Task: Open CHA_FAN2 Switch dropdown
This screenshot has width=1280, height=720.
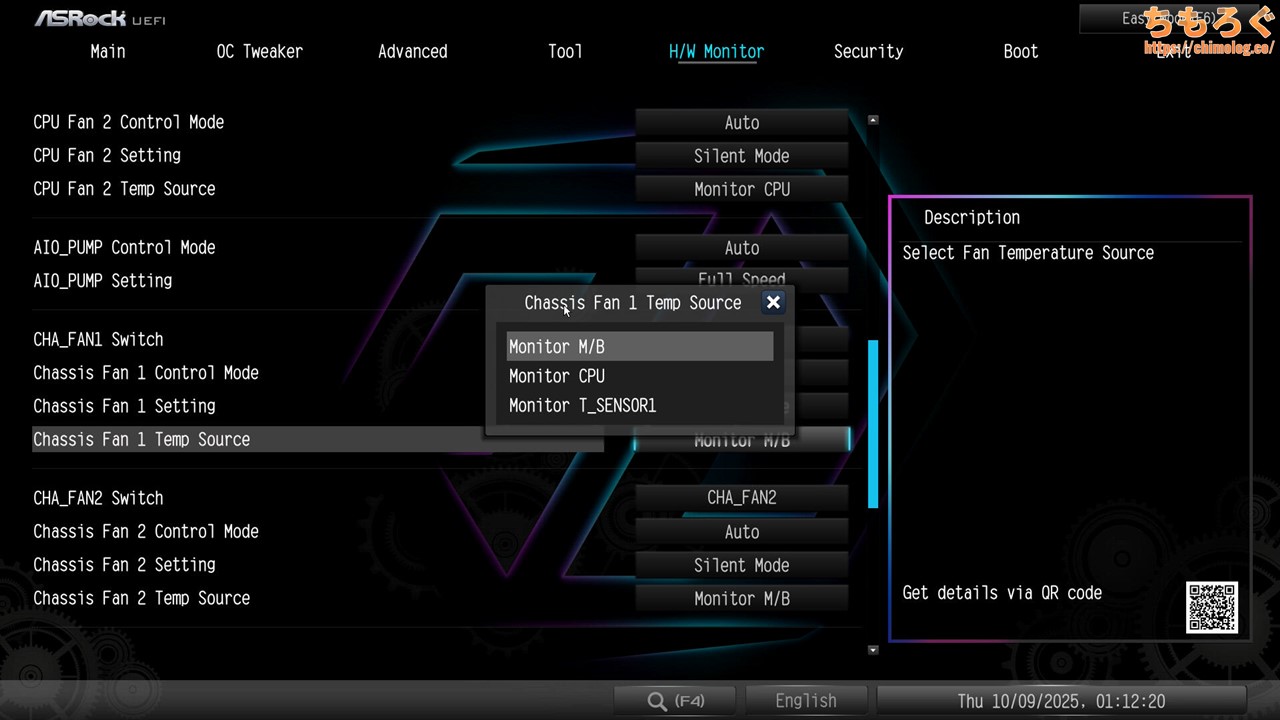Action: click(x=741, y=498)
